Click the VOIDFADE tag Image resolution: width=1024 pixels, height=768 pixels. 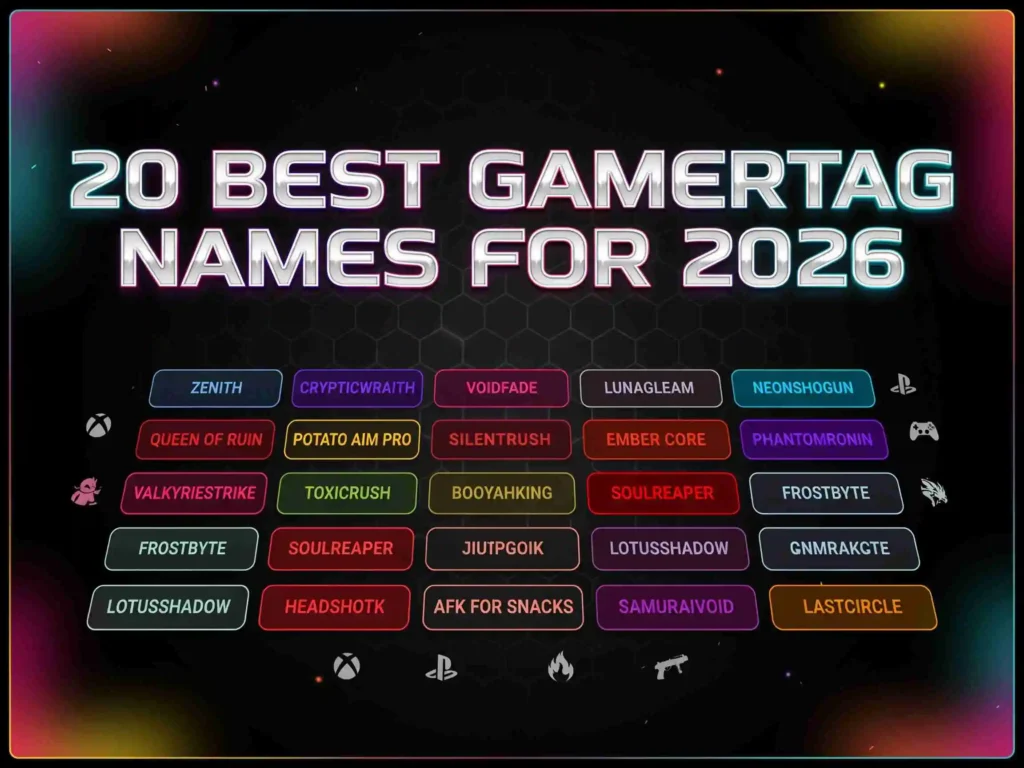point(502,388)
